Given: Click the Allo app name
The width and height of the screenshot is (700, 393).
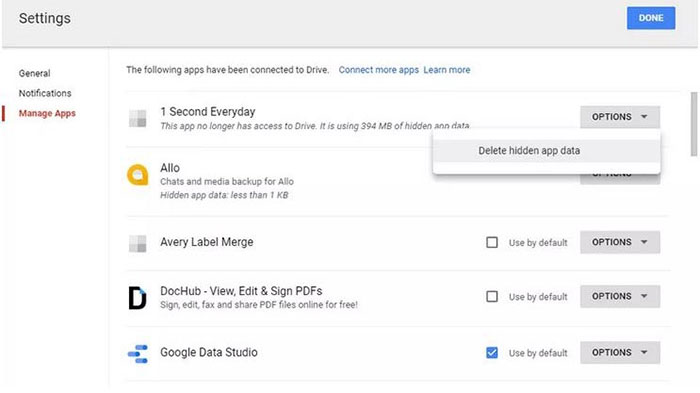Looking at the screenshot, I should coord(170,168).
